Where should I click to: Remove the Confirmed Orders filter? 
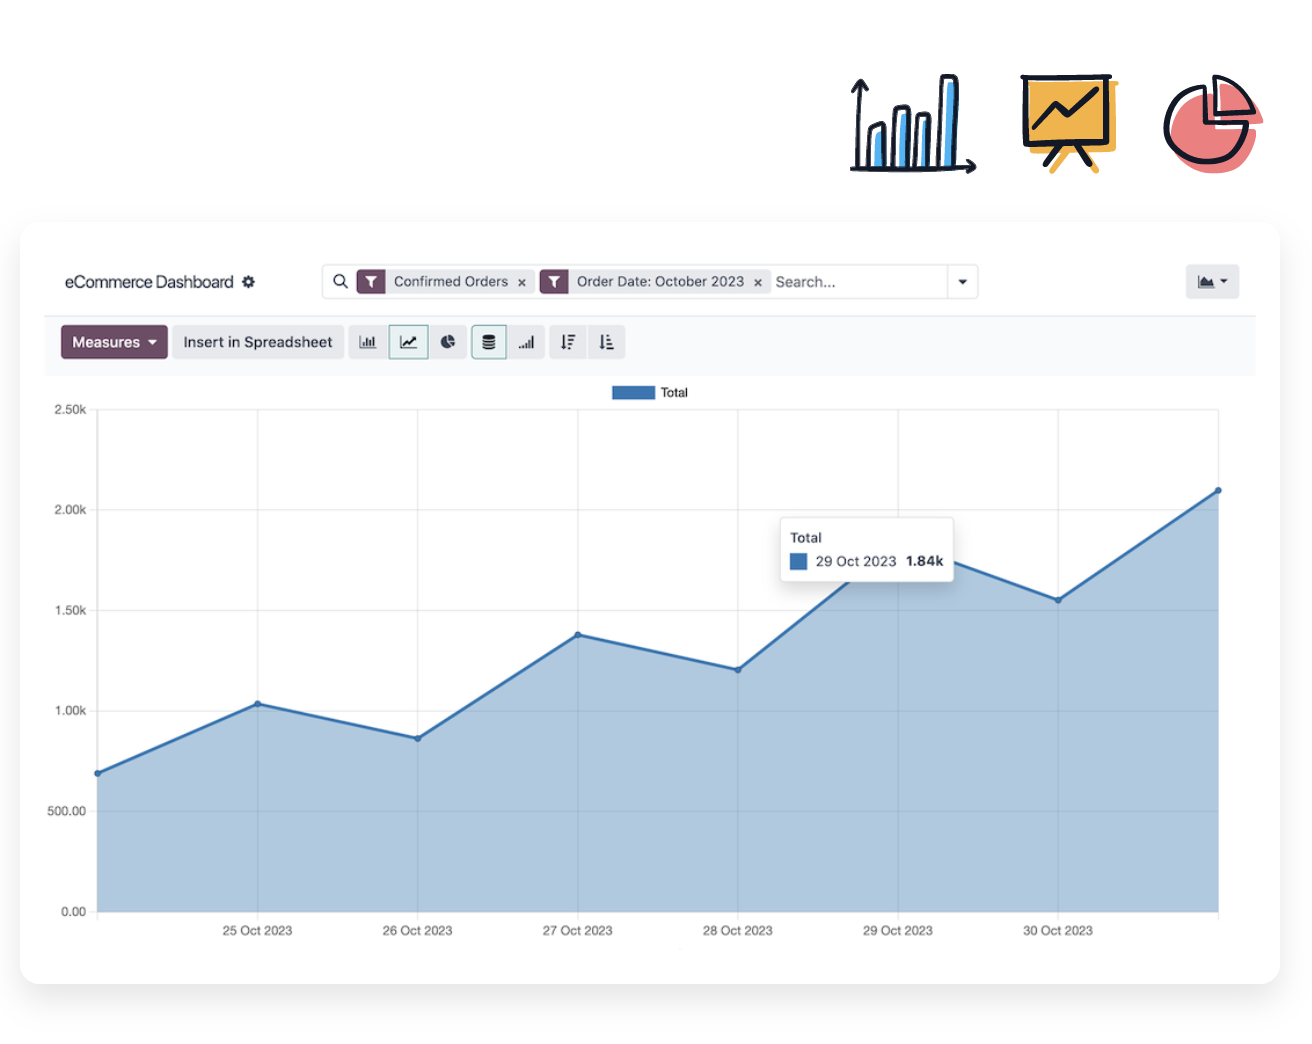pos(522,283)
